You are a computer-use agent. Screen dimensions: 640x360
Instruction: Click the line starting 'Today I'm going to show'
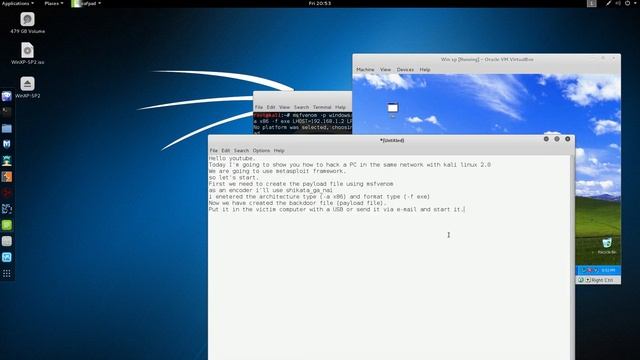[x=350, y=165]
